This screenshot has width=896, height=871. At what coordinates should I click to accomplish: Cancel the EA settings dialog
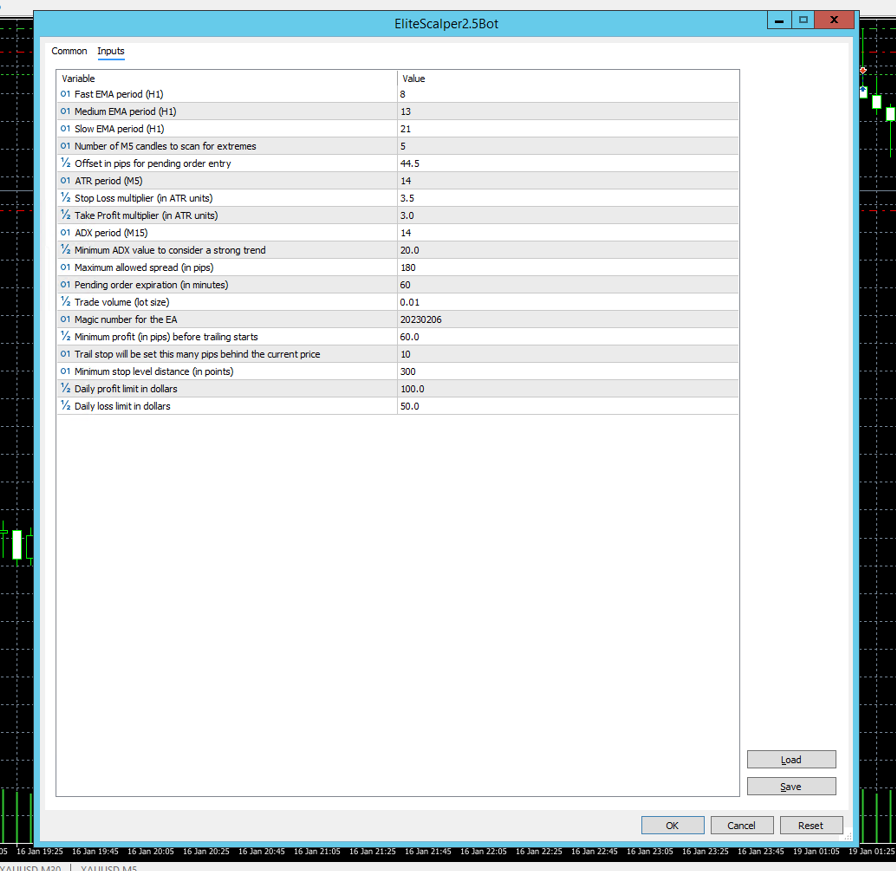pos(742,825)
